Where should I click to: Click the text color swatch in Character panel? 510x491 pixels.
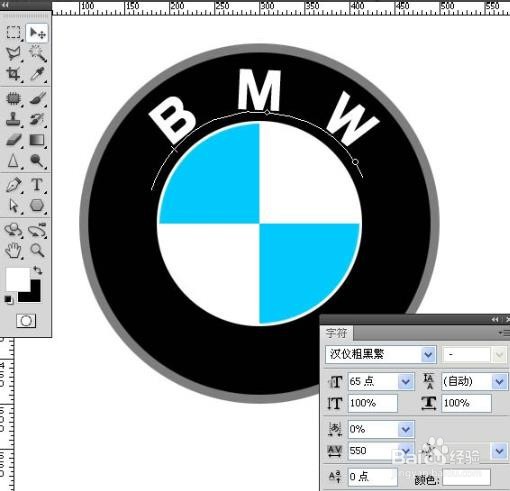[x=466, y=477]
